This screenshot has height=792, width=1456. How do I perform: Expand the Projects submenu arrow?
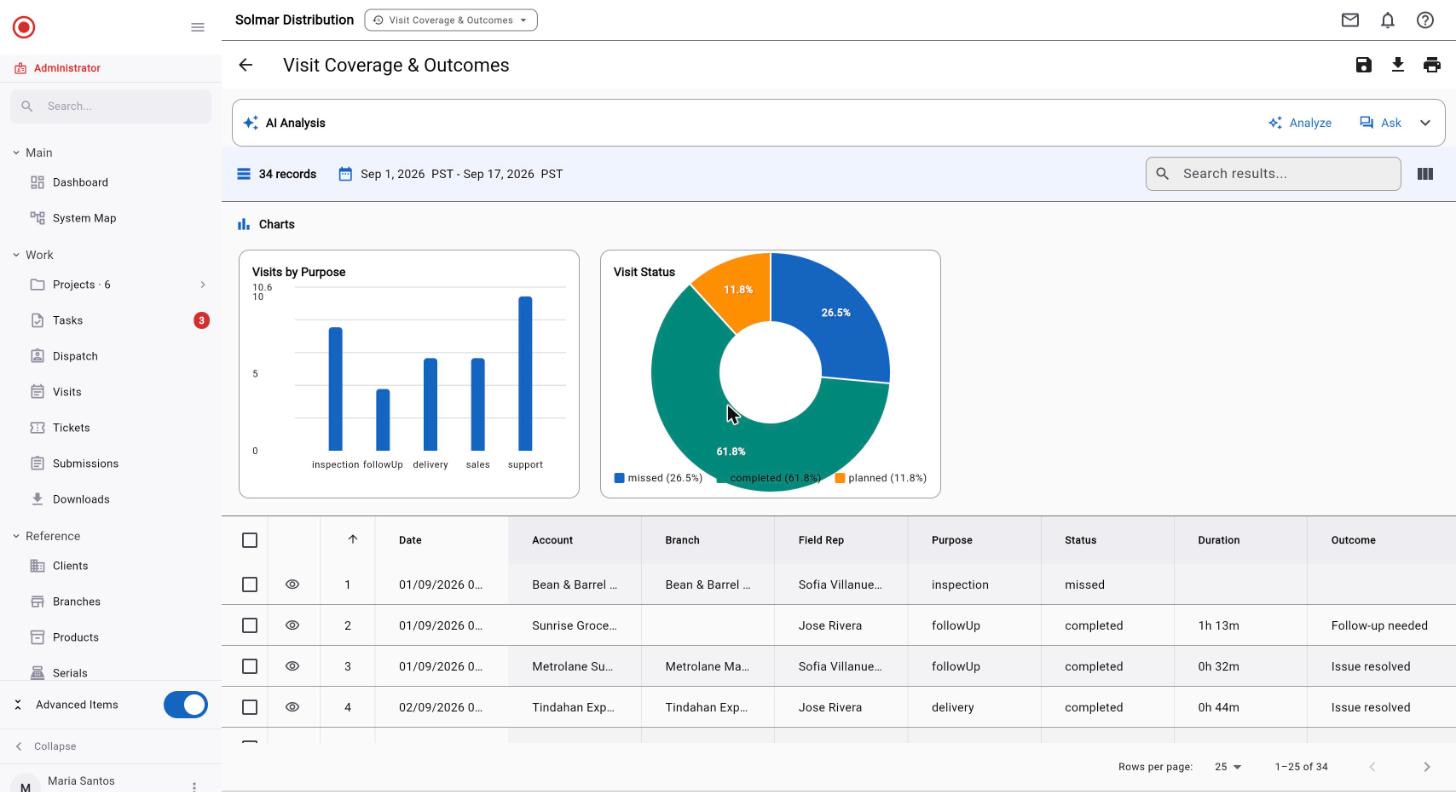click(x=203, y=285)
